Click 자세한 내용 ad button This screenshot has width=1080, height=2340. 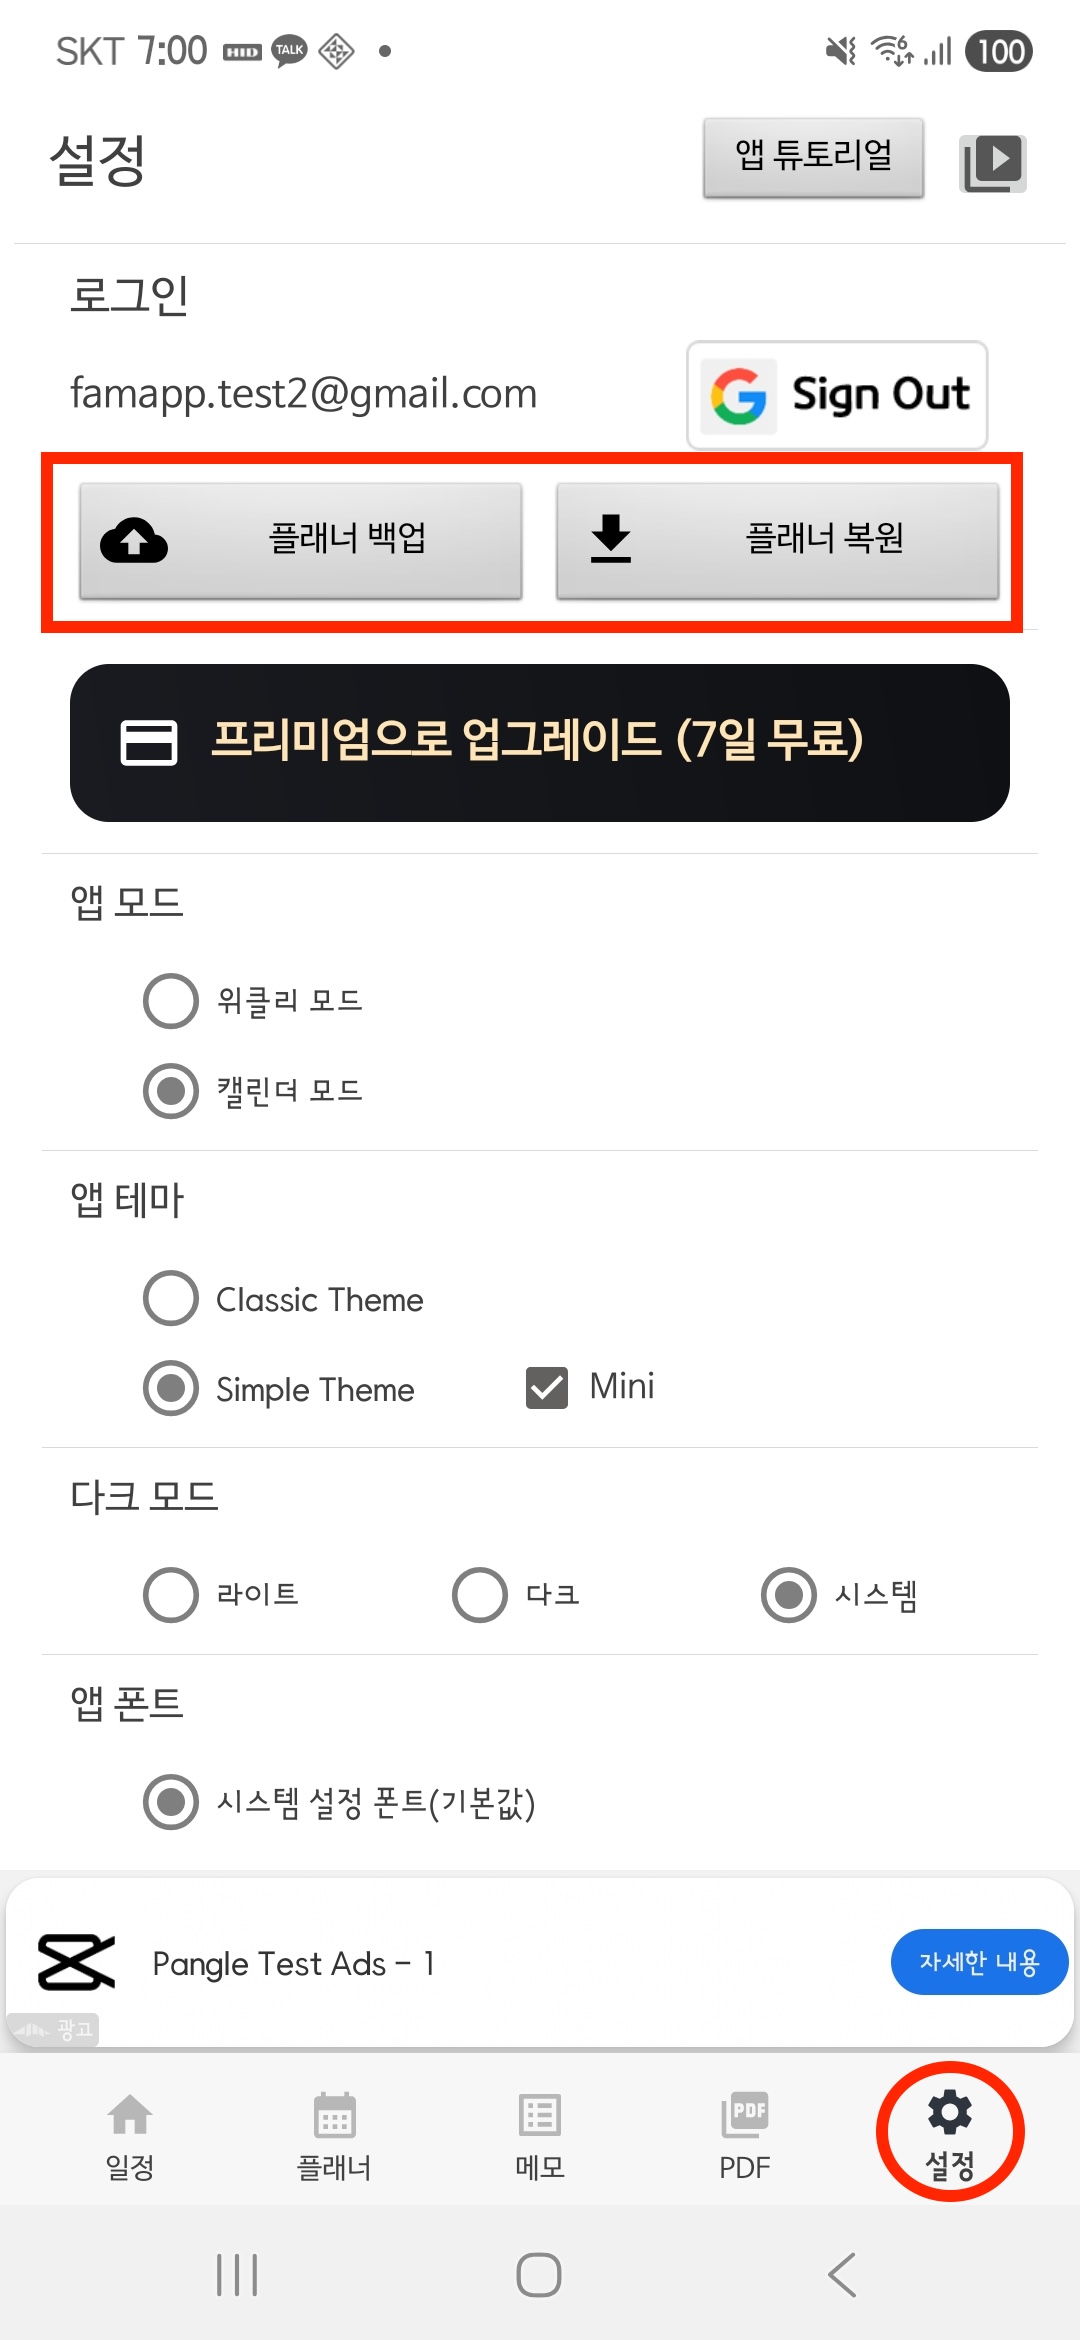(x=979, y=1962)
